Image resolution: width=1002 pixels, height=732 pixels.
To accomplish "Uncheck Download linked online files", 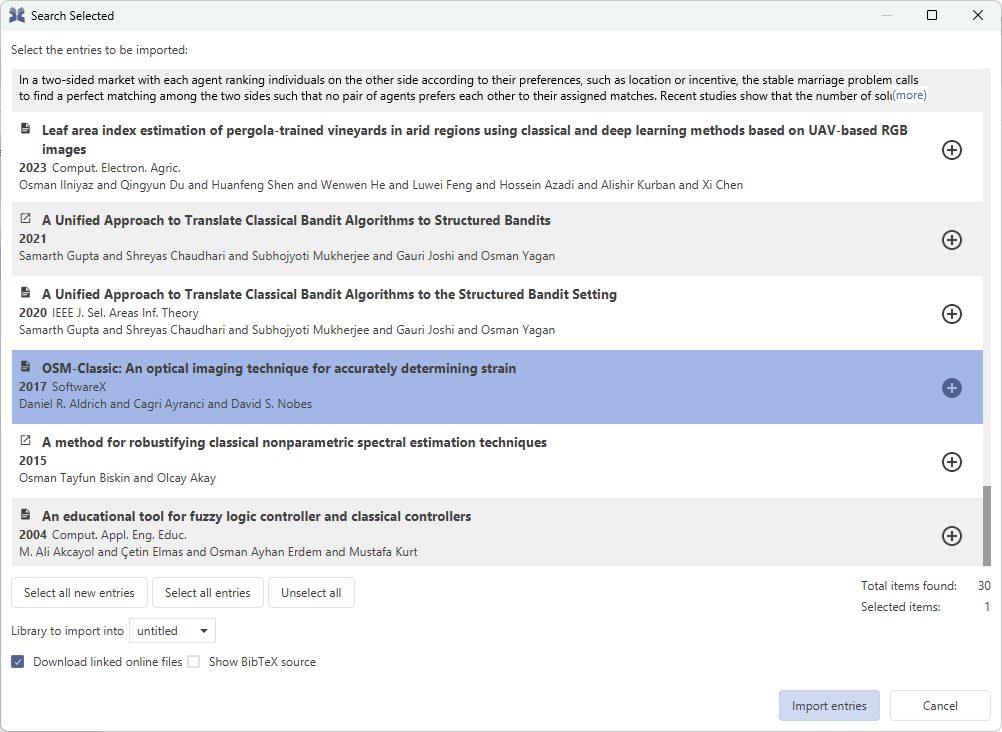I will pyautogui.click(x=18, y=662).
